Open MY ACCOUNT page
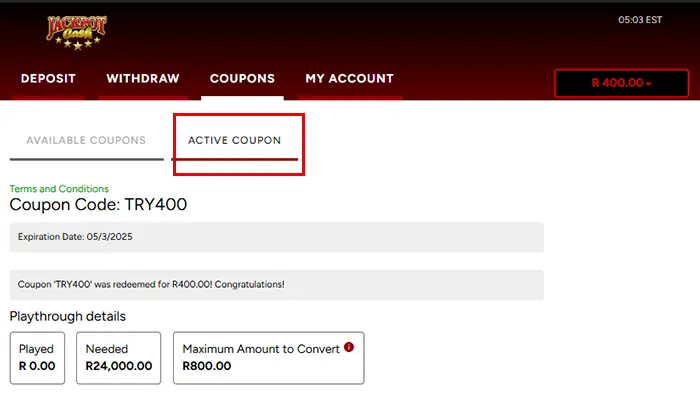The width and height of the screenshot is (700, 400). [x=349, y=79]
